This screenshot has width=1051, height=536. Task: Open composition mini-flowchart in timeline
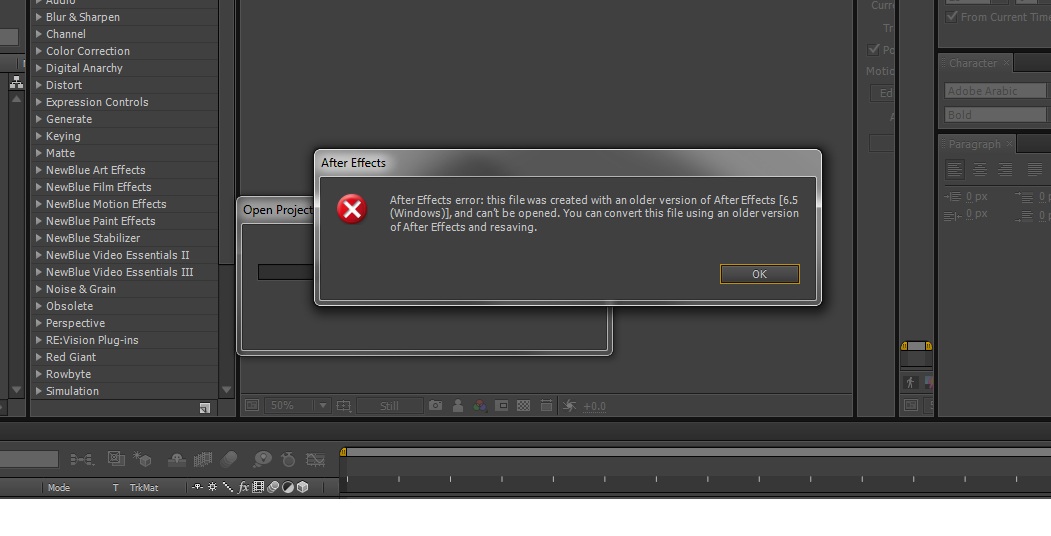82,459
